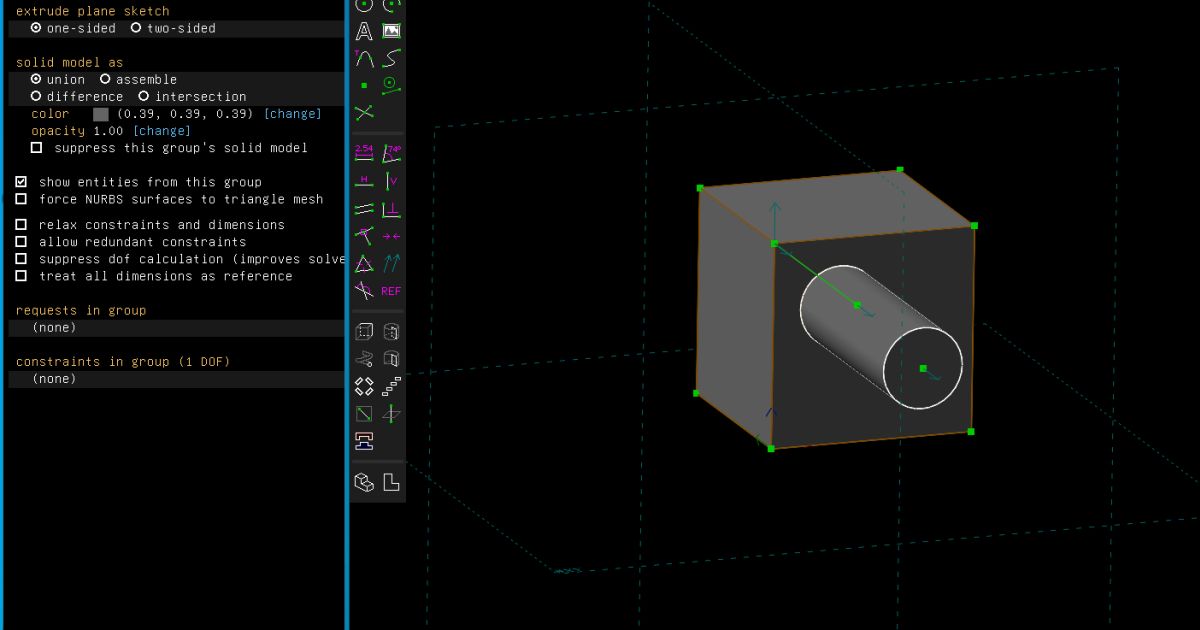The image size is (1200, 630).
Task: Toggle REF reference dimension
Action: [391, 291]
